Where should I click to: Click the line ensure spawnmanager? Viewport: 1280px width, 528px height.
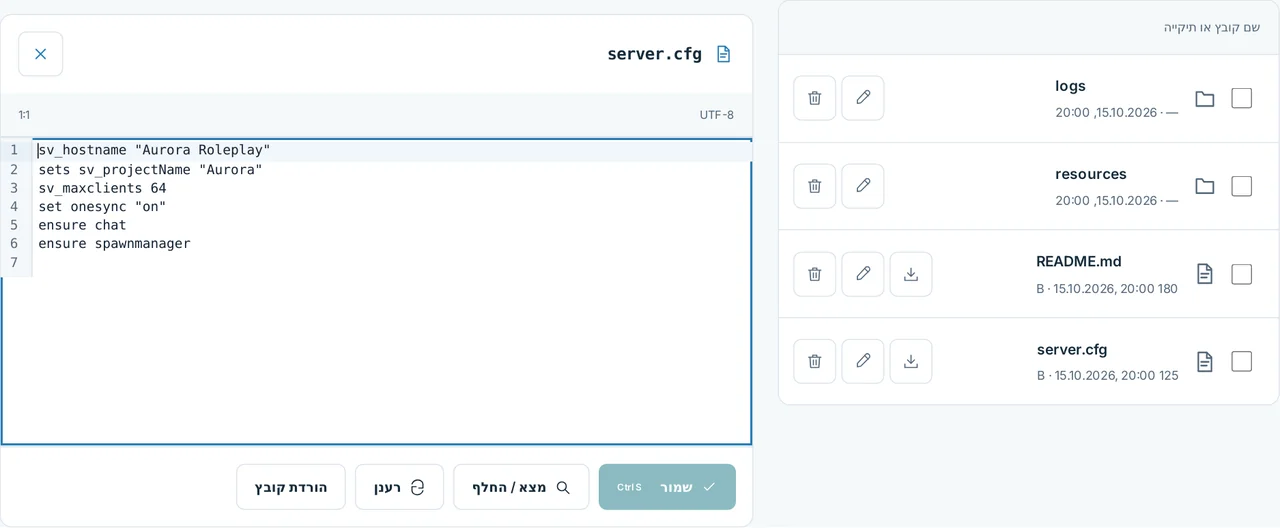tap(115, 243)
